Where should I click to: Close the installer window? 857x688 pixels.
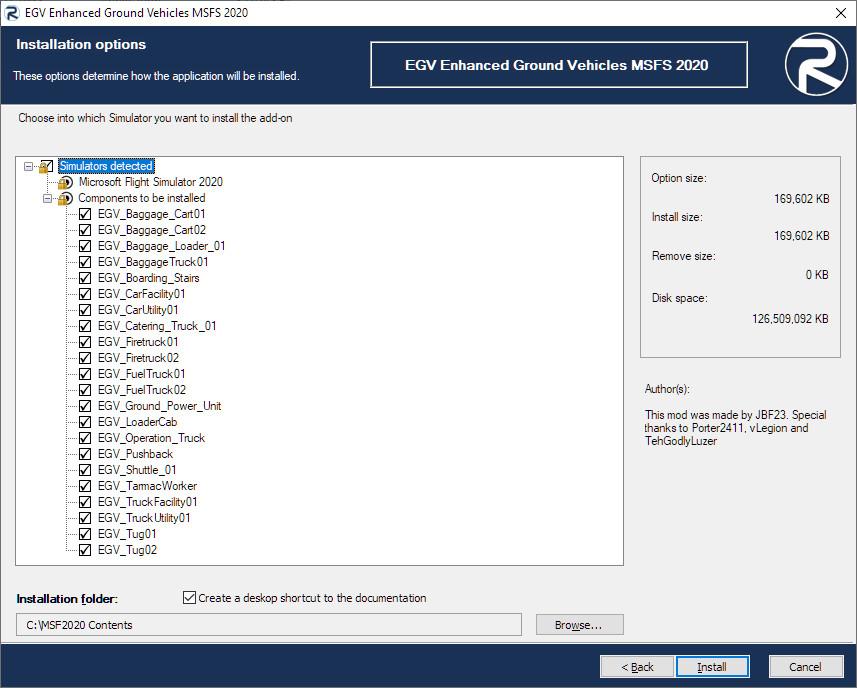coord(841,13)
